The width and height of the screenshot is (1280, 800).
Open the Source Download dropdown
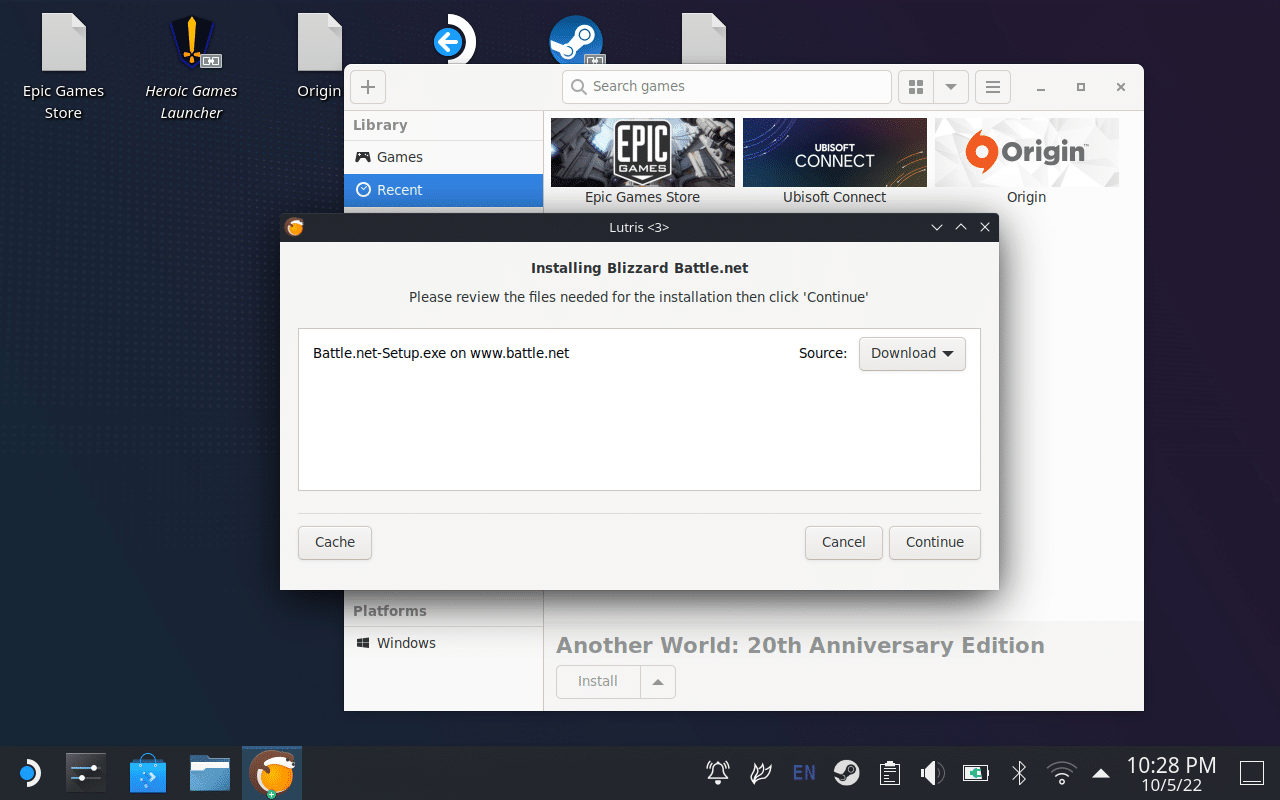pos(912,353)
